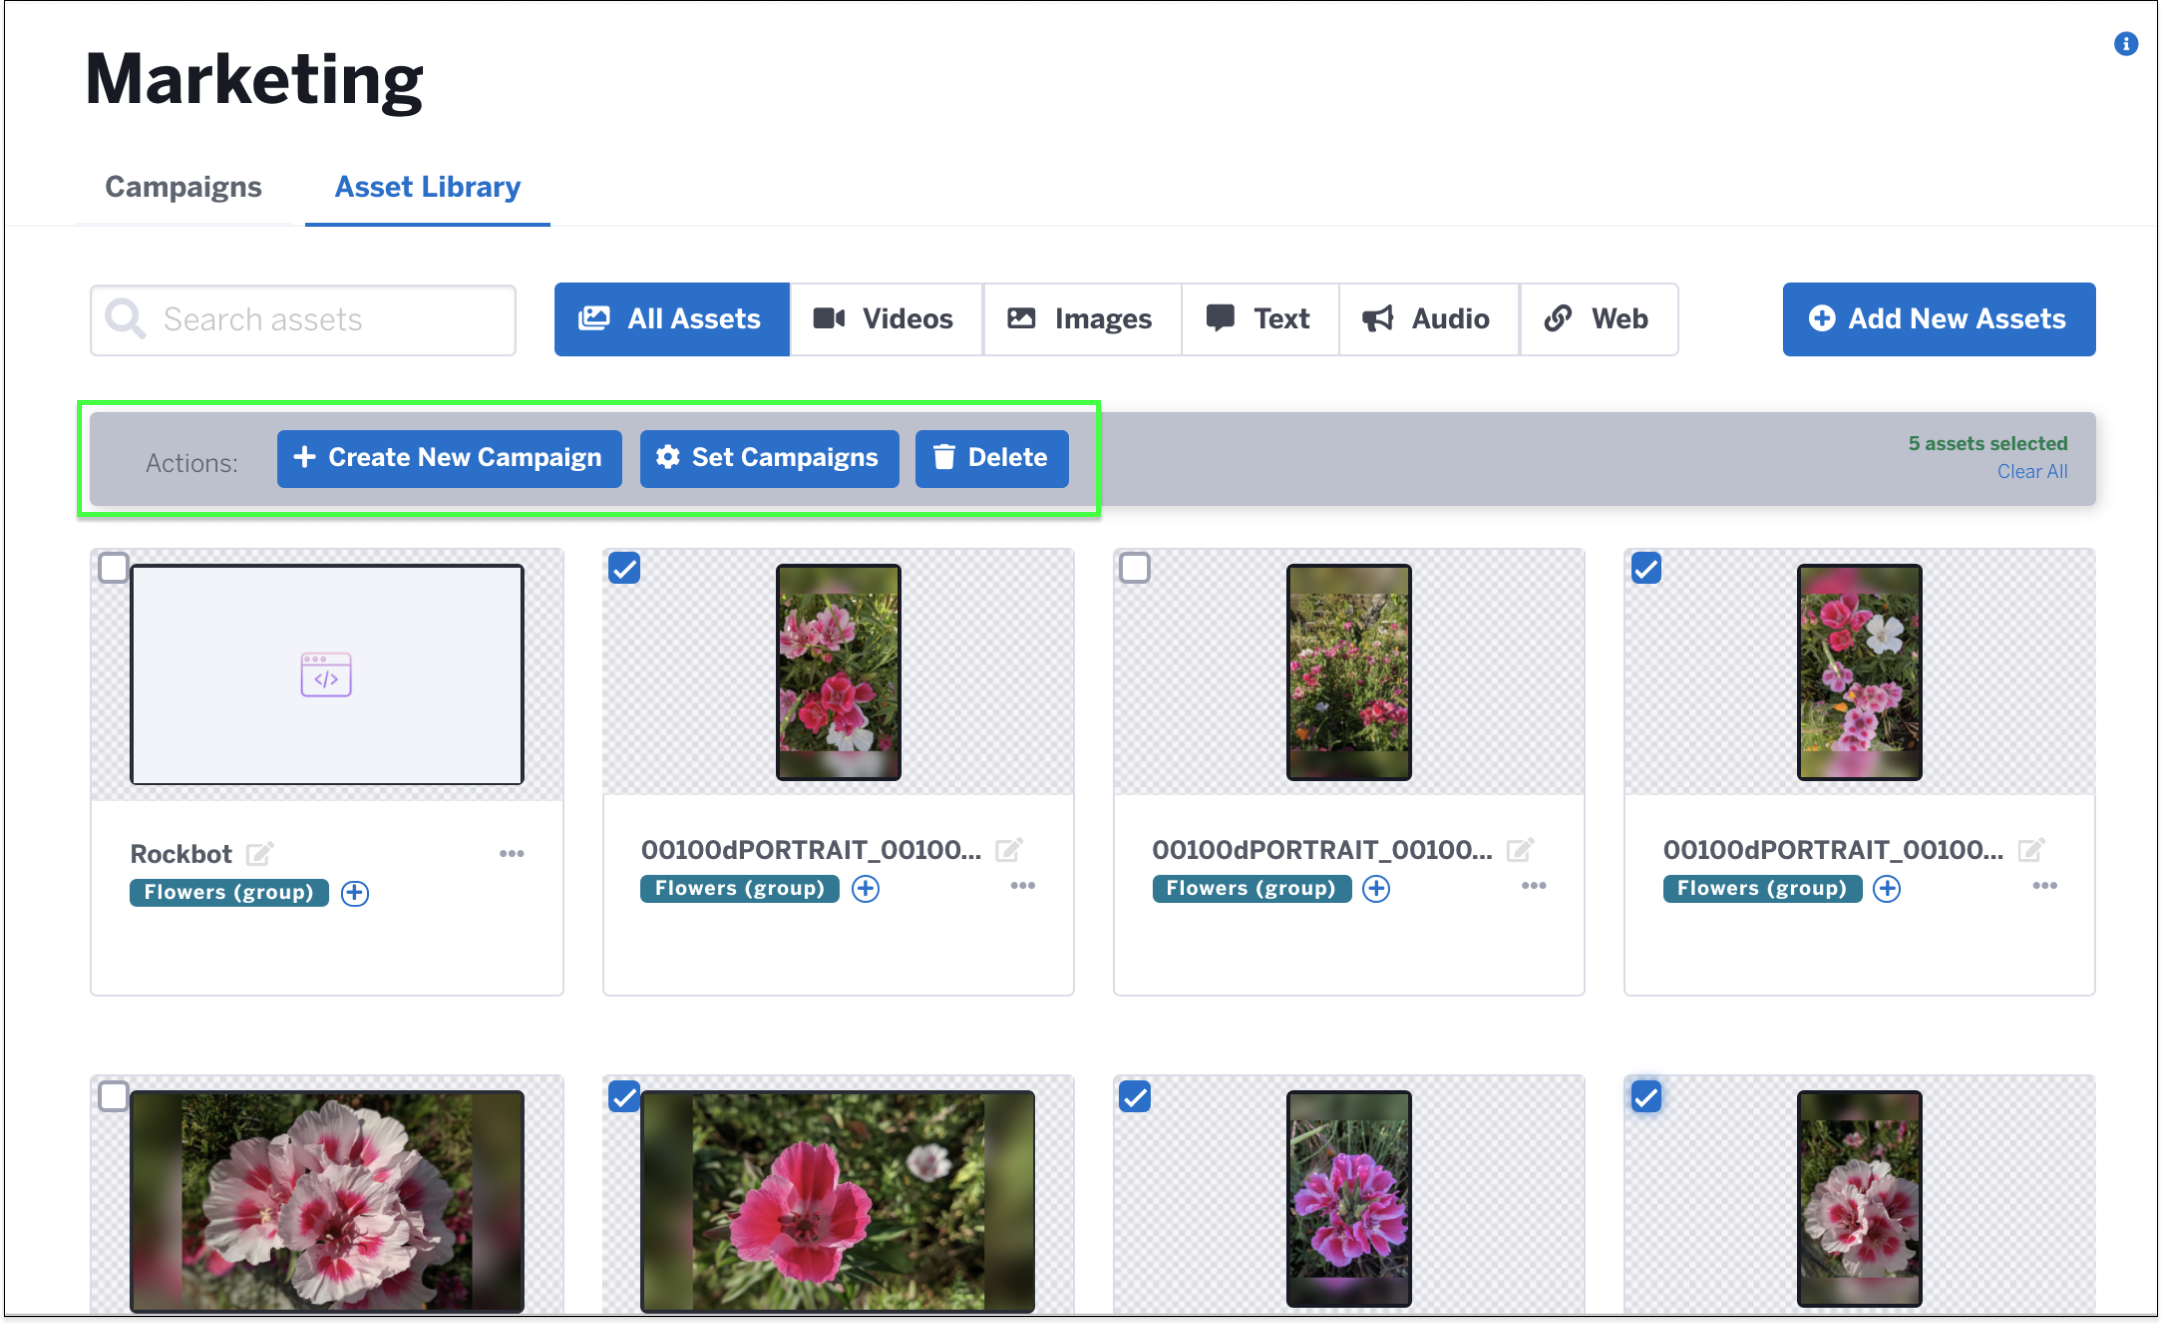Open the three-dots menu on second asset card
2162x1325 pixels.
(x=1022, y=886)
